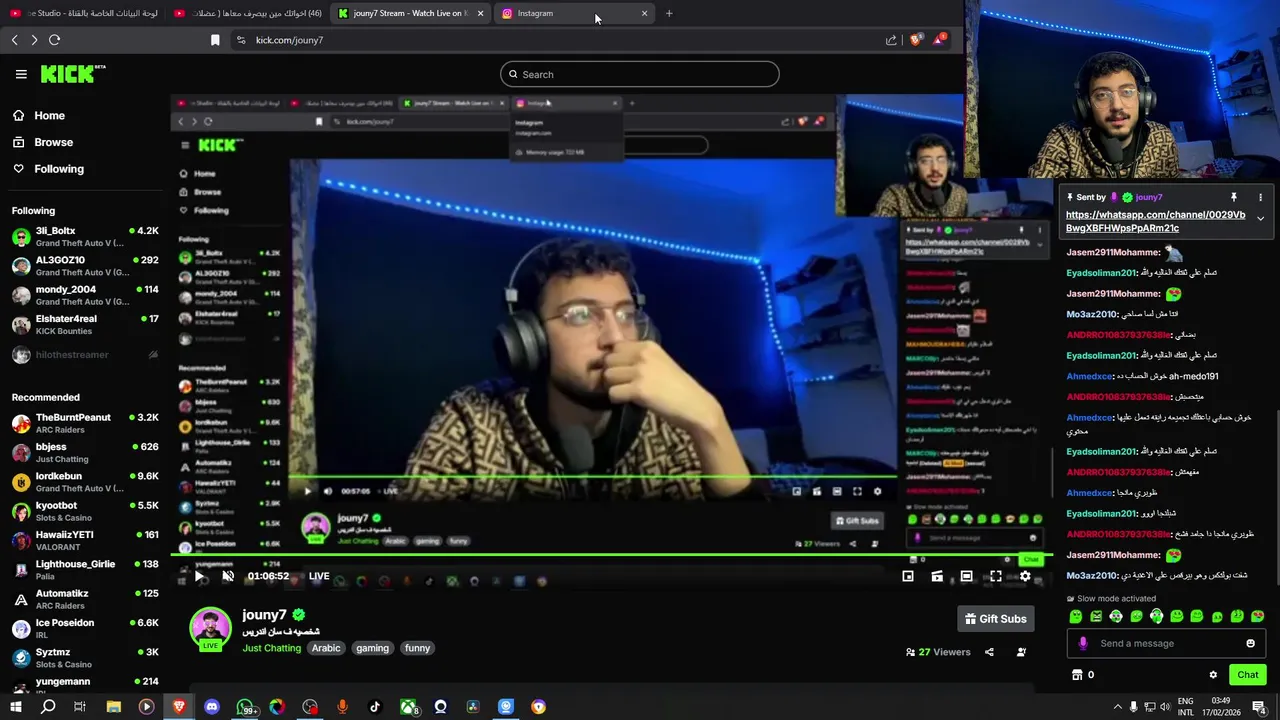The width and height of the screenshot is (1280, 720).
Task: Open chat settings gear
Action: tap(1213, 675)
